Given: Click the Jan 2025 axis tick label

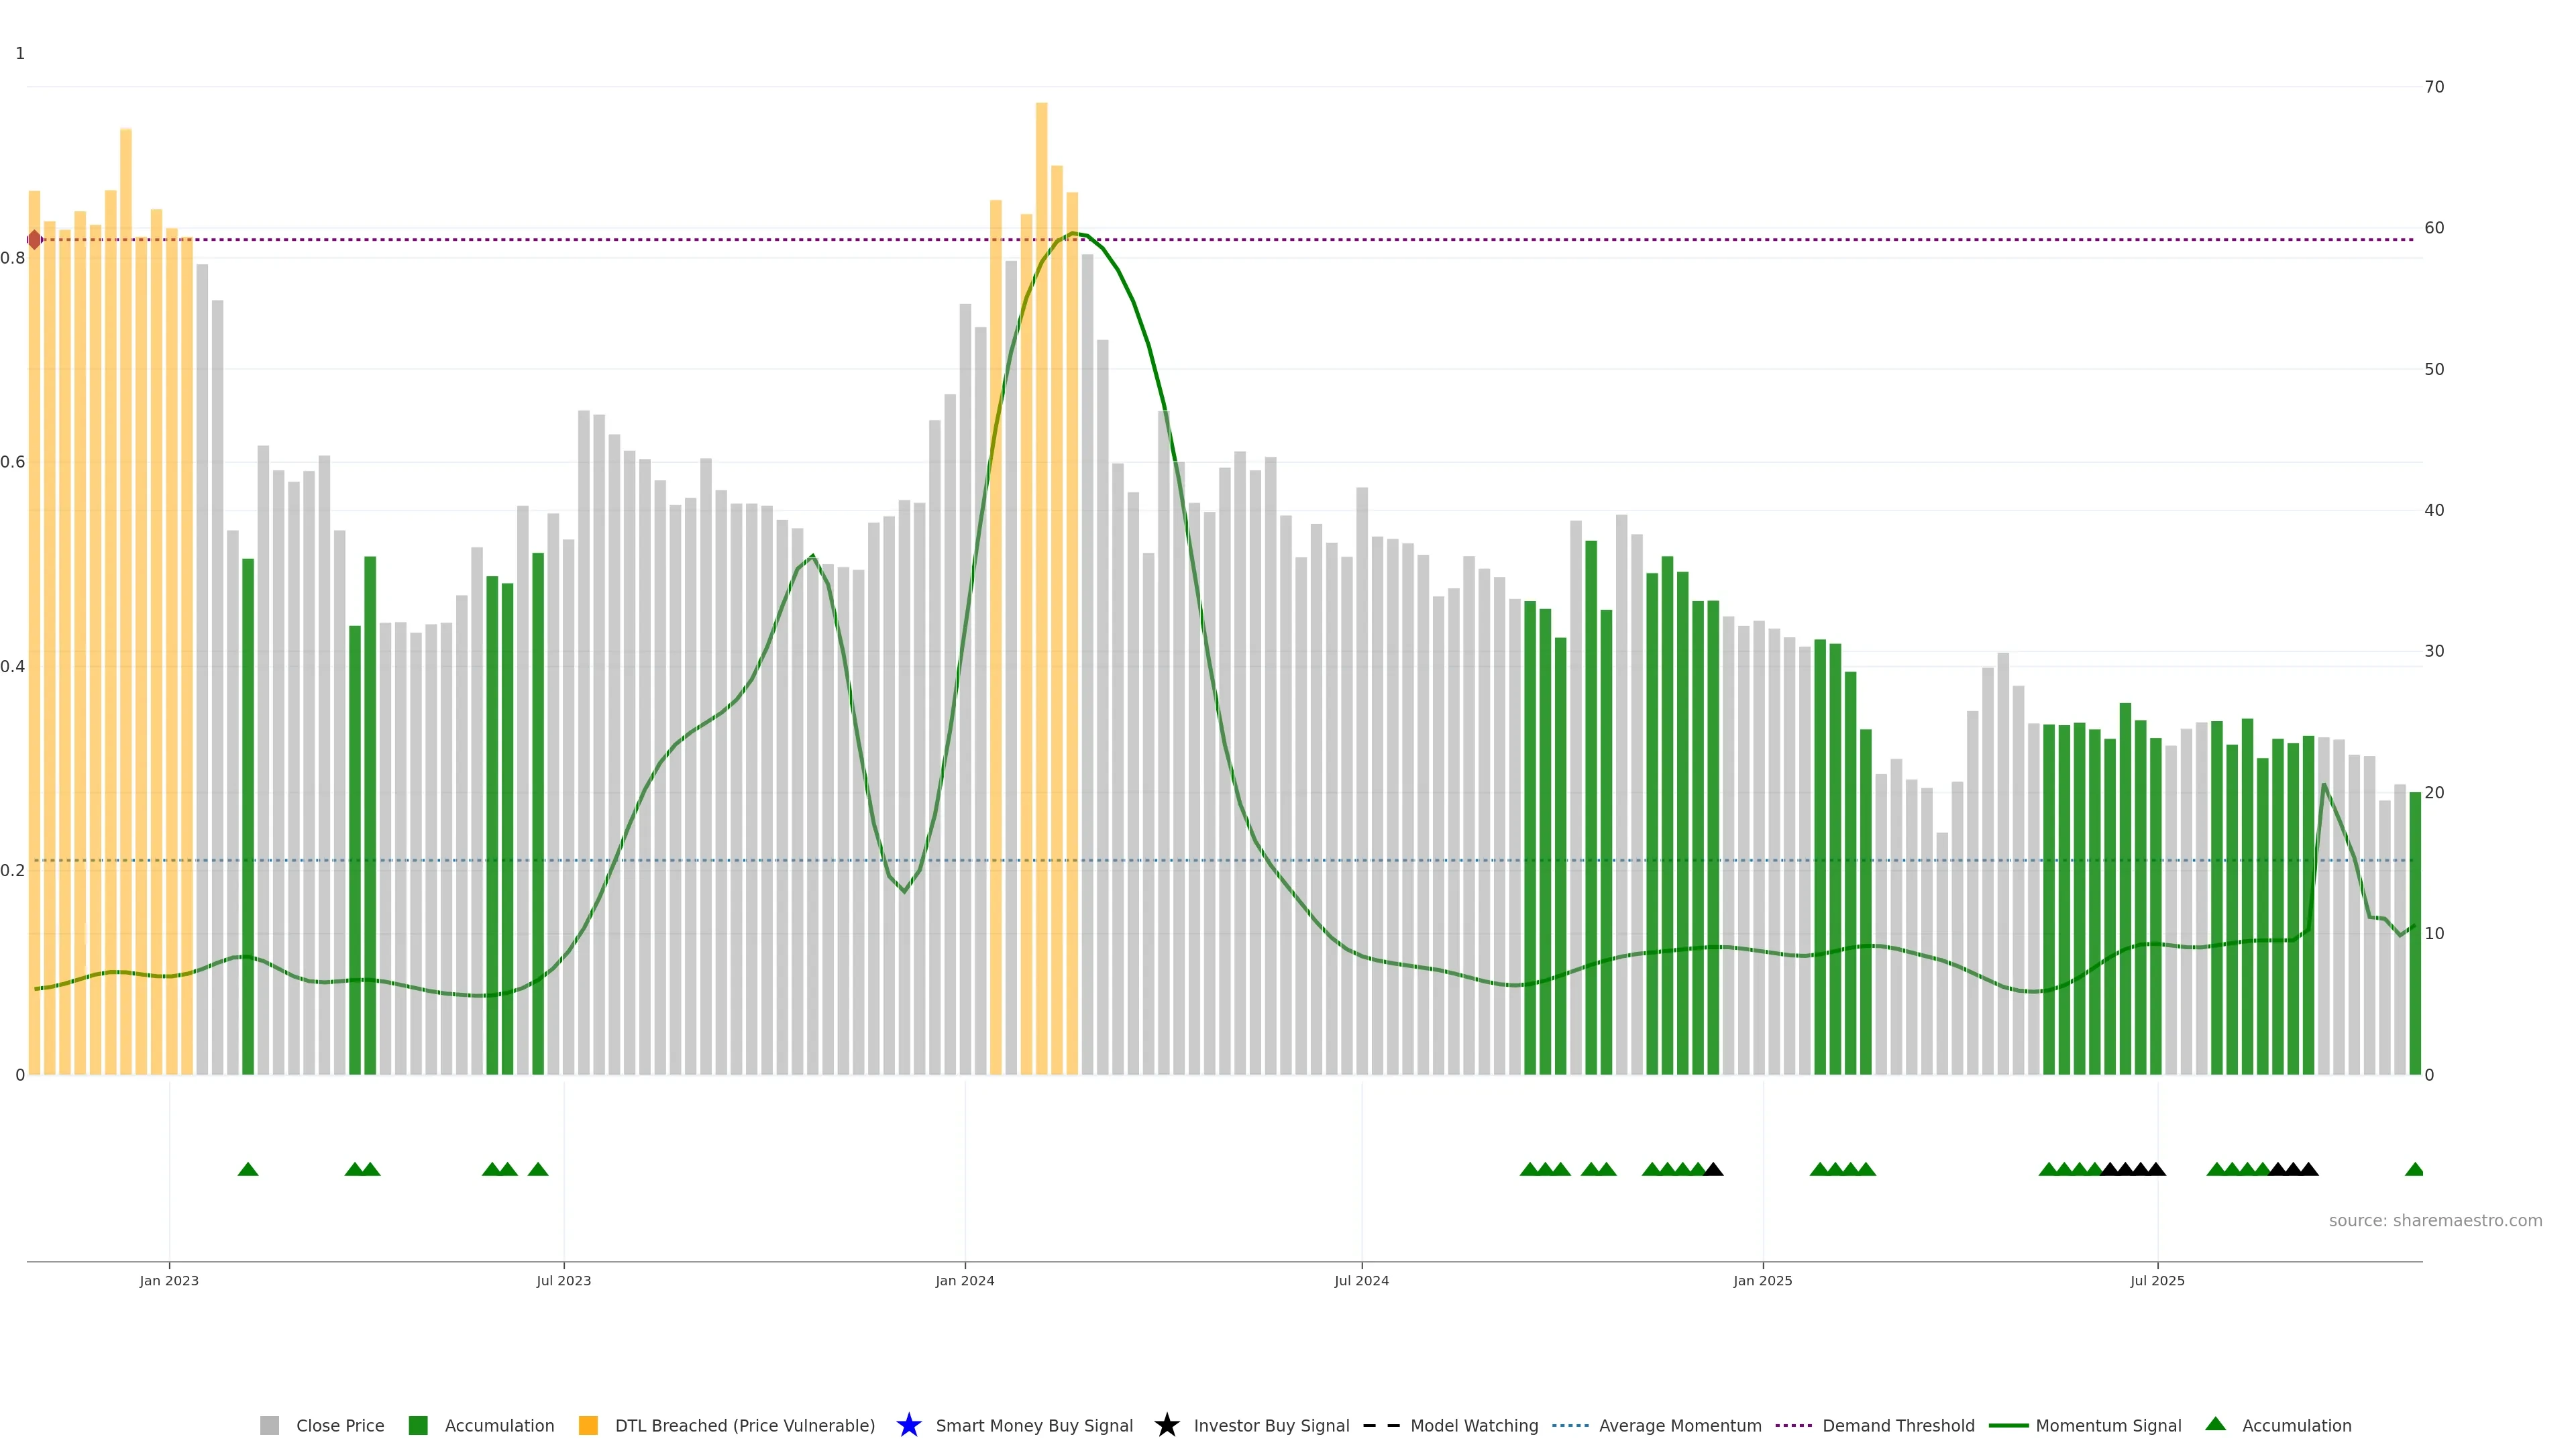Looking at the screenshot, I should click(x=1762, y=1280).
